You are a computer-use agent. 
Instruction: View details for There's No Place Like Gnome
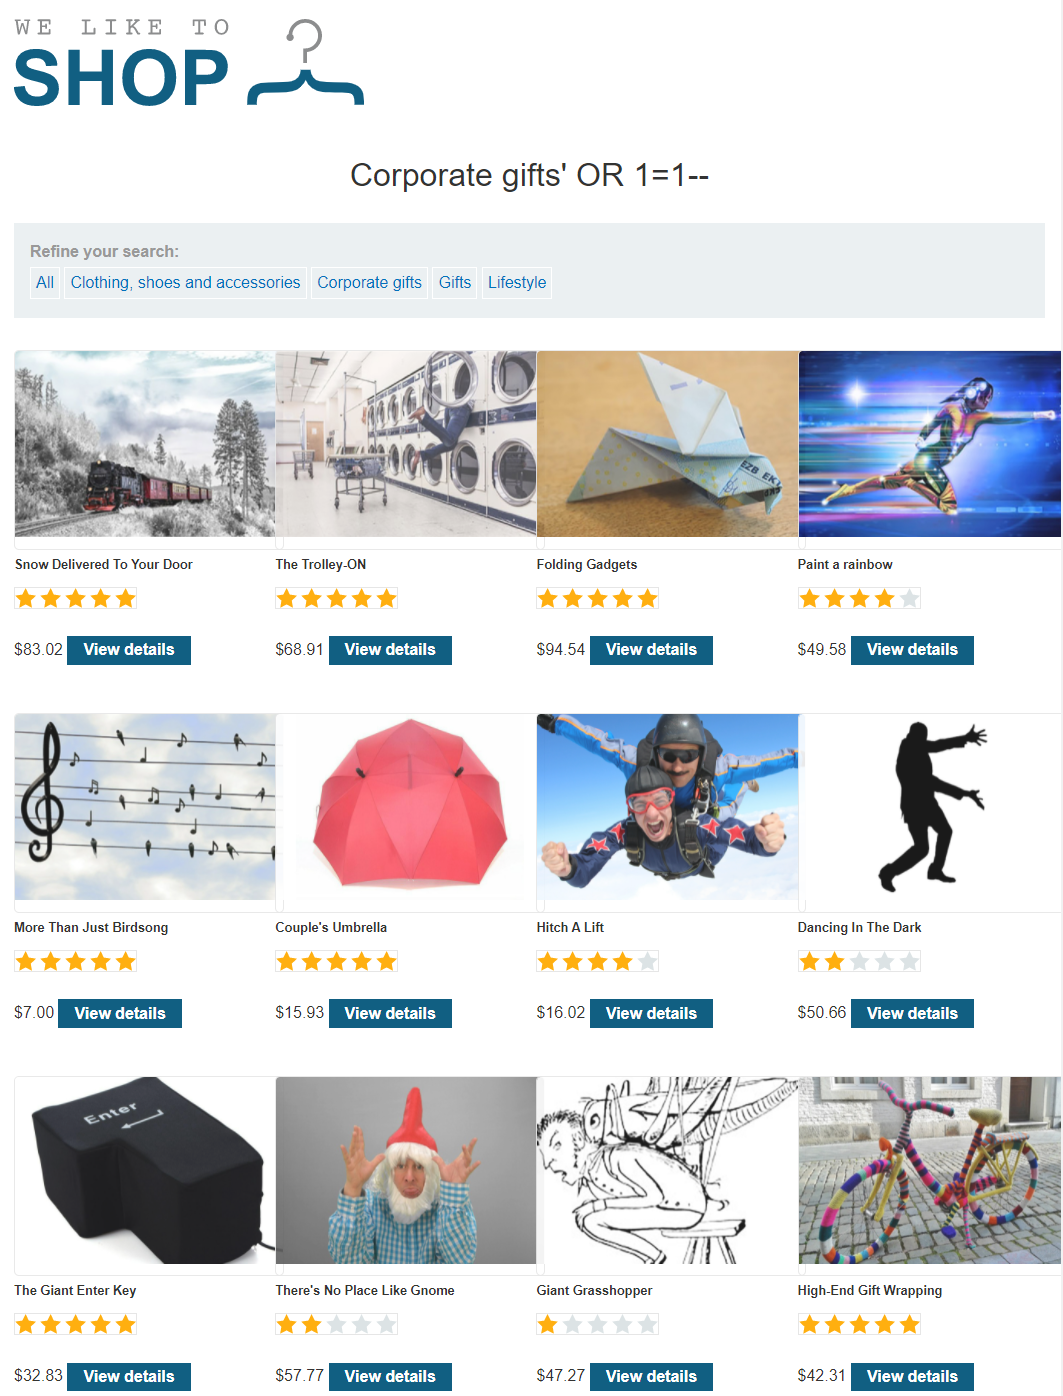(390, 1376)
